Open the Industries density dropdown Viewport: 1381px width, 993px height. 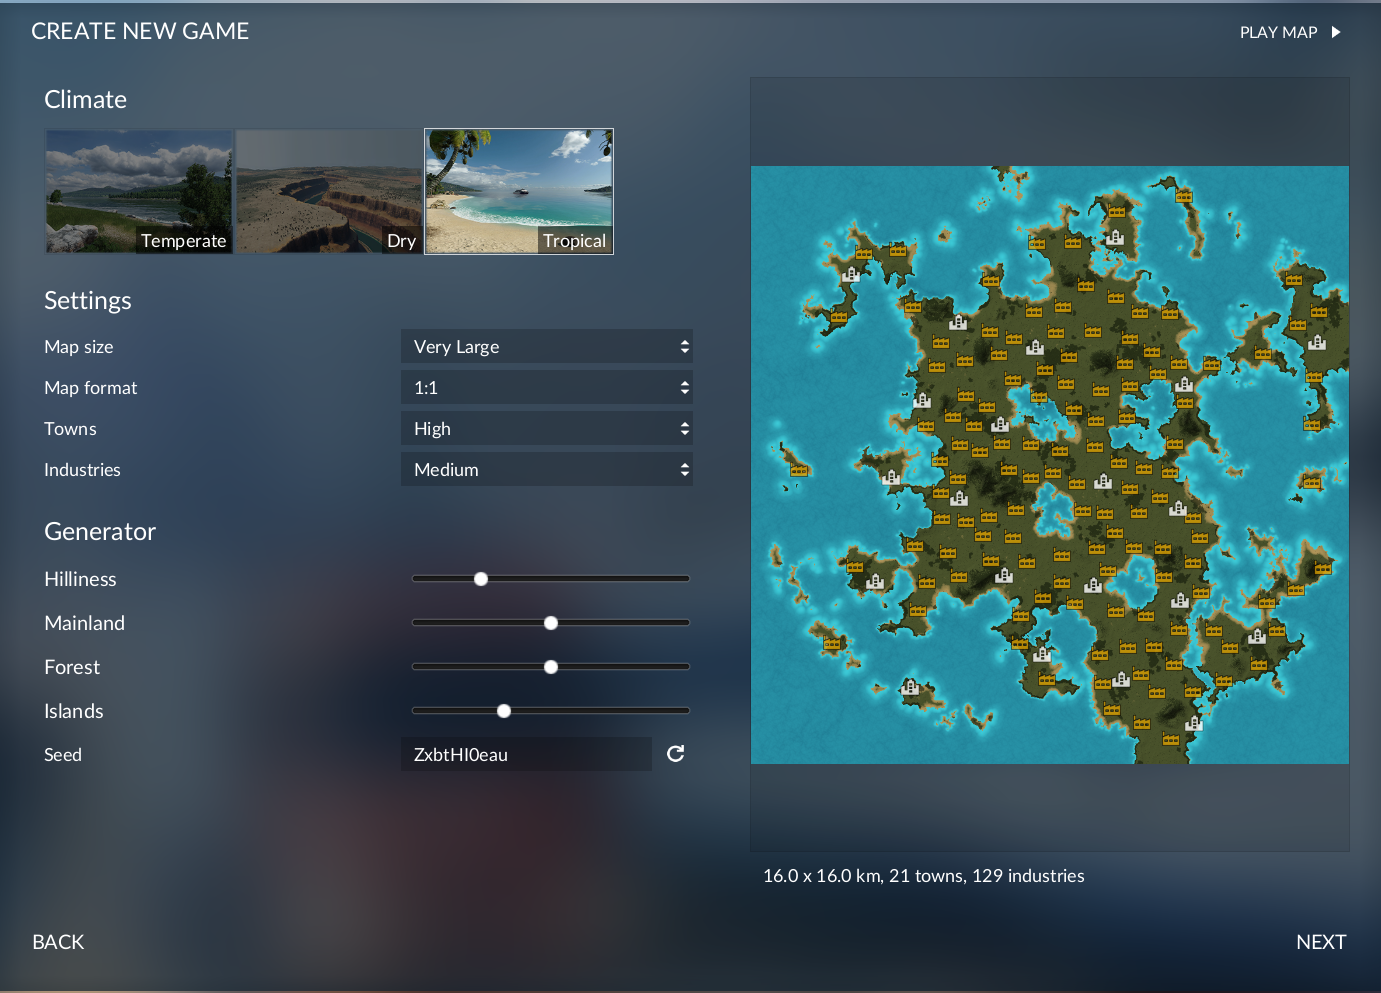(547, 469)
